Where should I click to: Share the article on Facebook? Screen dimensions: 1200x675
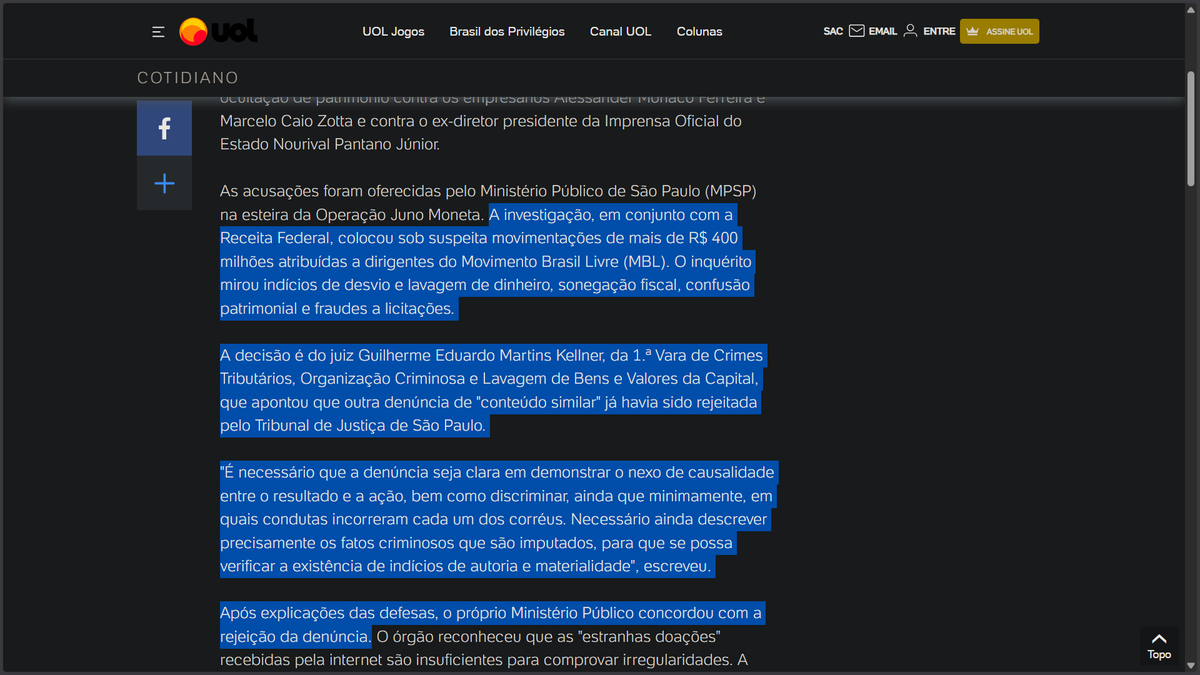[164, 127]
